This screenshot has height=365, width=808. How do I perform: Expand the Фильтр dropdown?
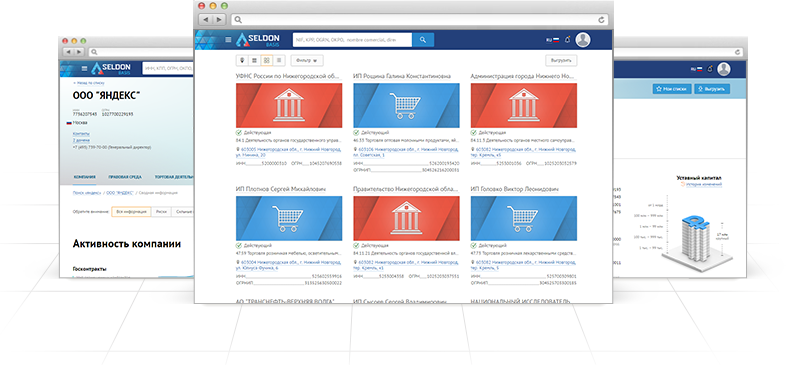click(307, 60)
